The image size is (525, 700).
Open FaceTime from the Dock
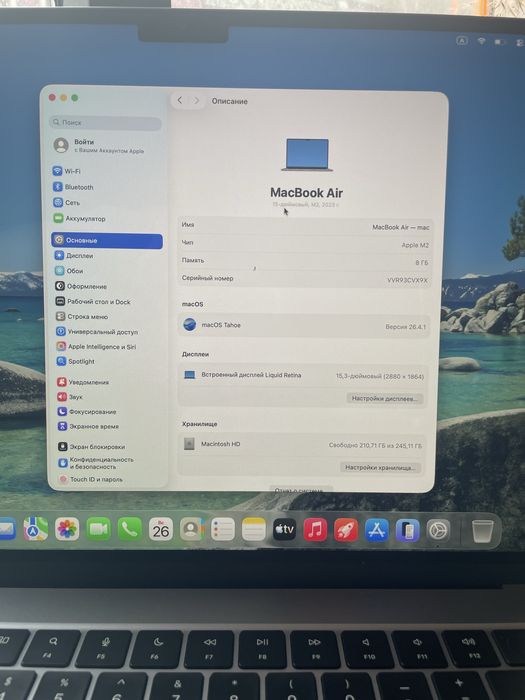pyautogui.click(x=98, y=529)
